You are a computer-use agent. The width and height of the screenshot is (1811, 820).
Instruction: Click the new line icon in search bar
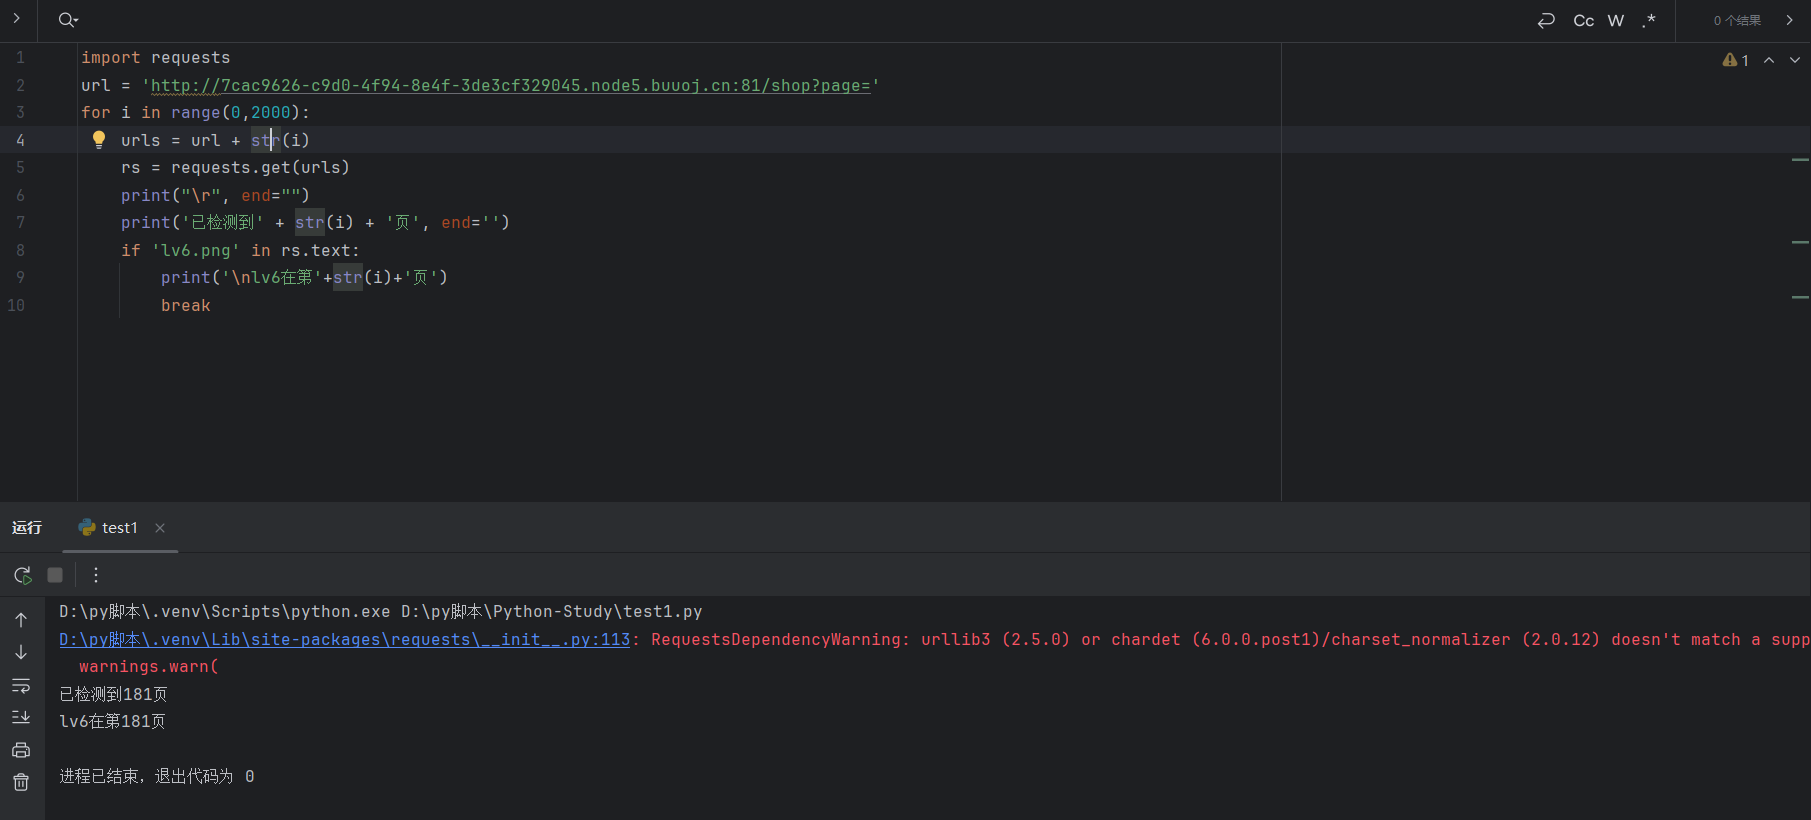coord(1546,20)
